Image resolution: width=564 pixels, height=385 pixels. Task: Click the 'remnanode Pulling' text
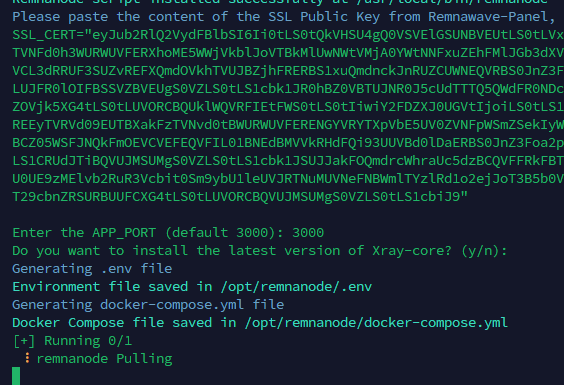104,359
